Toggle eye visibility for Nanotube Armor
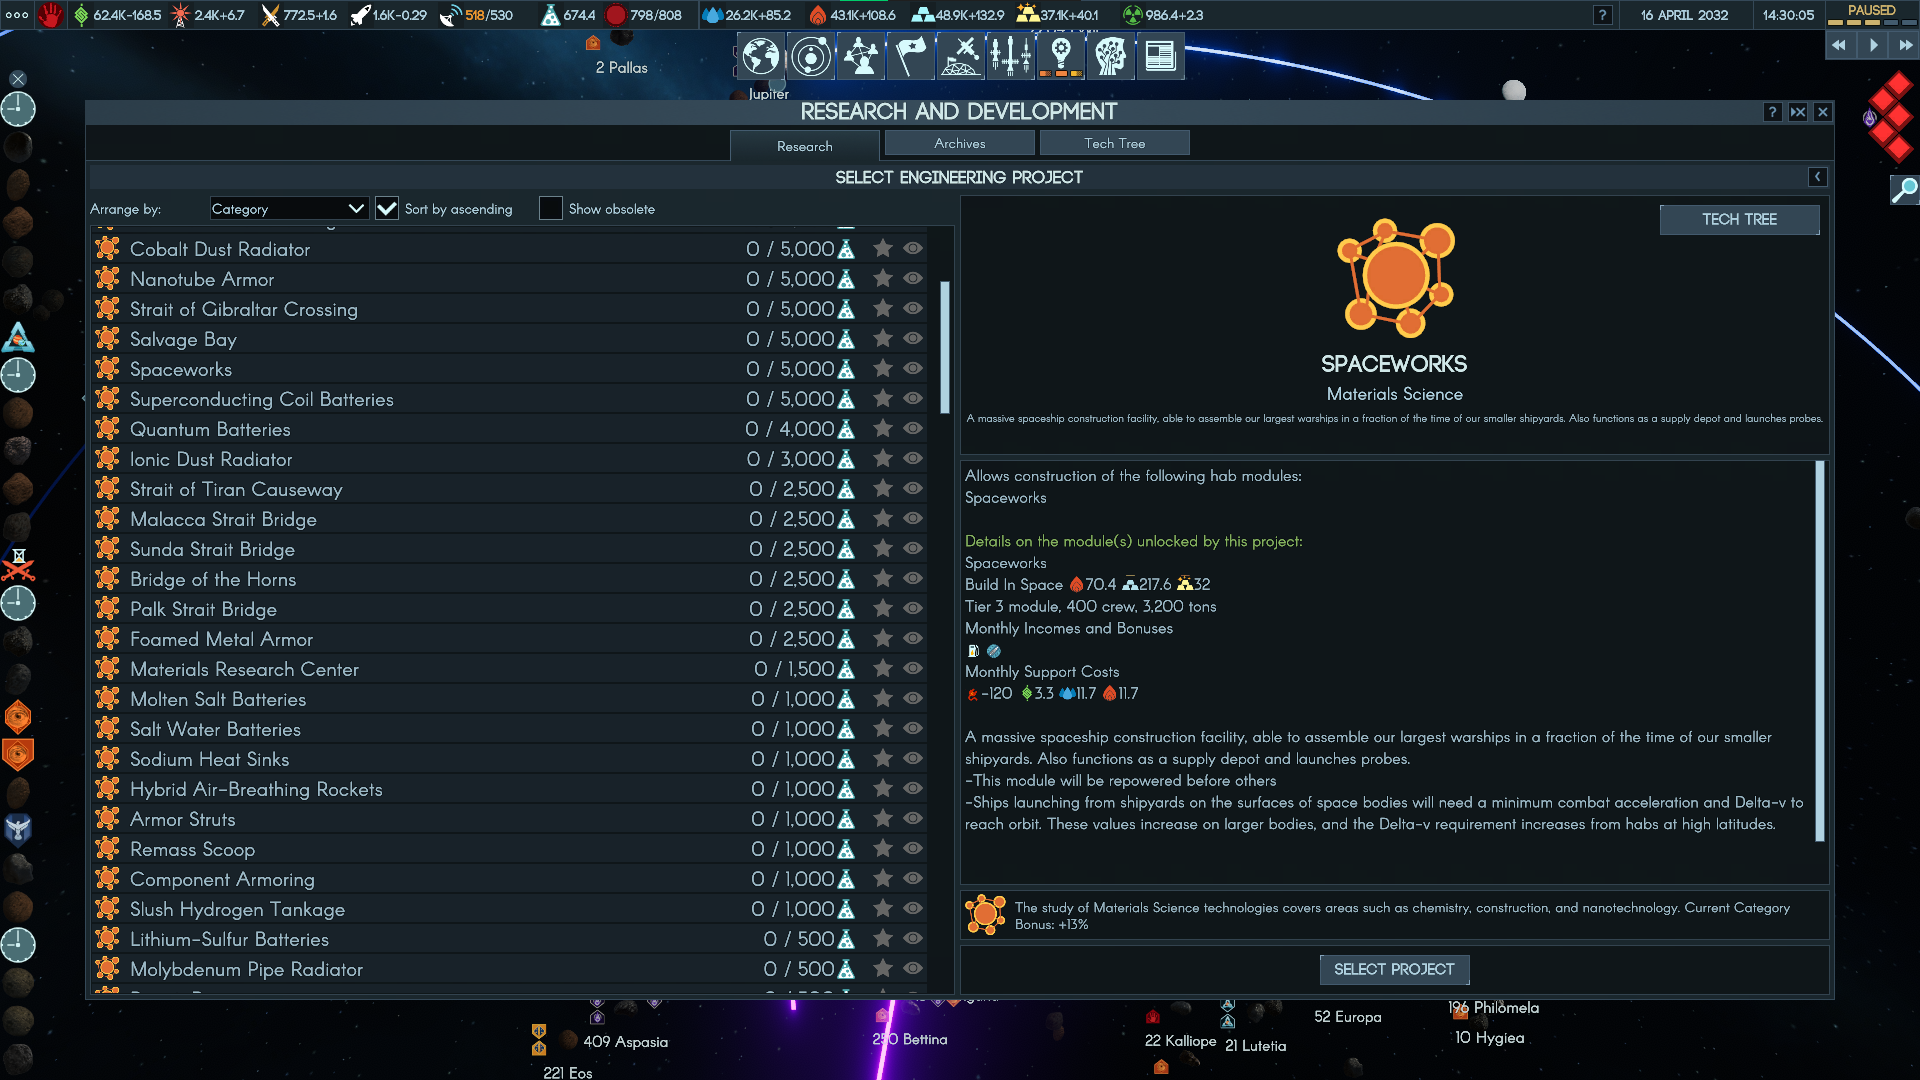Image resolution: width=1920 pixels, height=1080 pixels. coord(913,279)
